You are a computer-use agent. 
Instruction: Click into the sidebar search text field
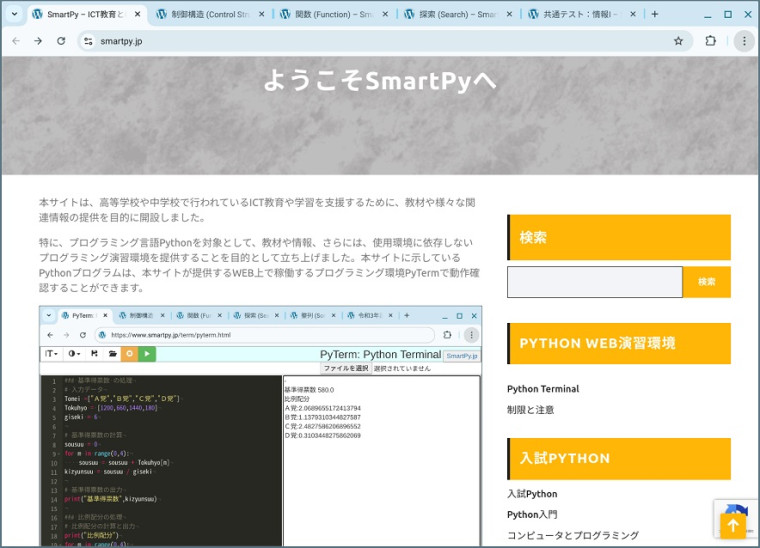click(594, 282)
